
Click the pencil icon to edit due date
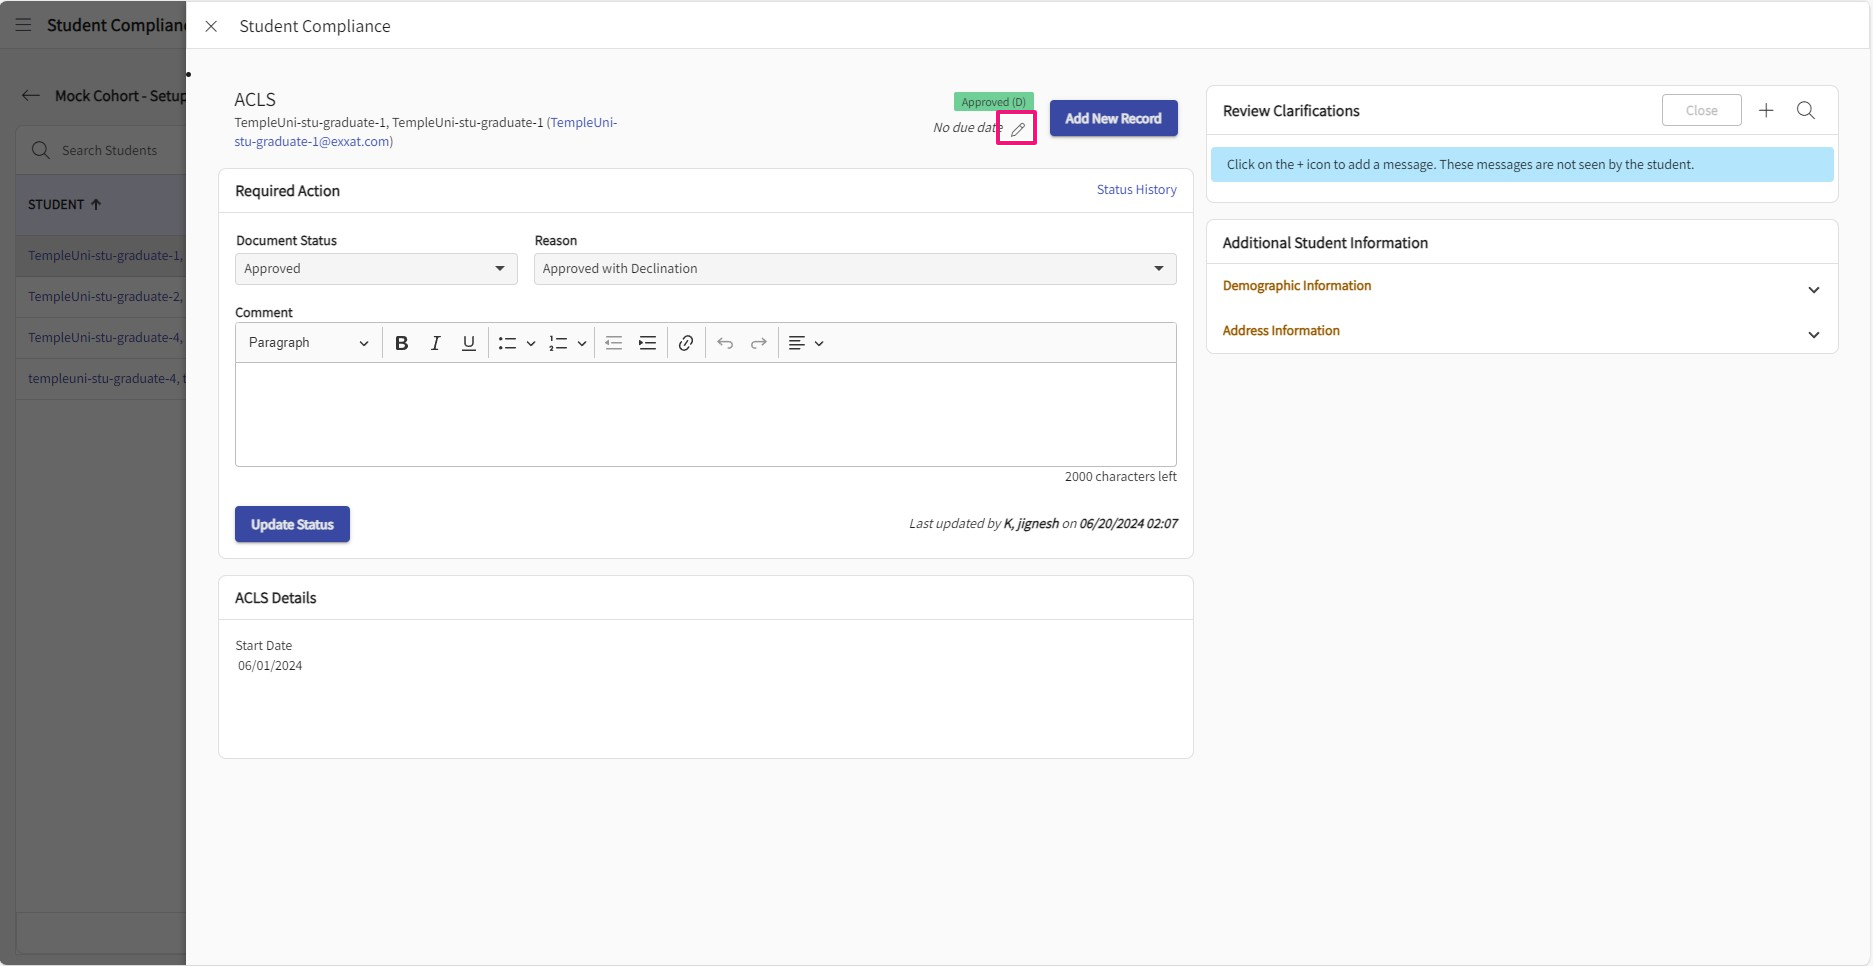(1017, 129)
